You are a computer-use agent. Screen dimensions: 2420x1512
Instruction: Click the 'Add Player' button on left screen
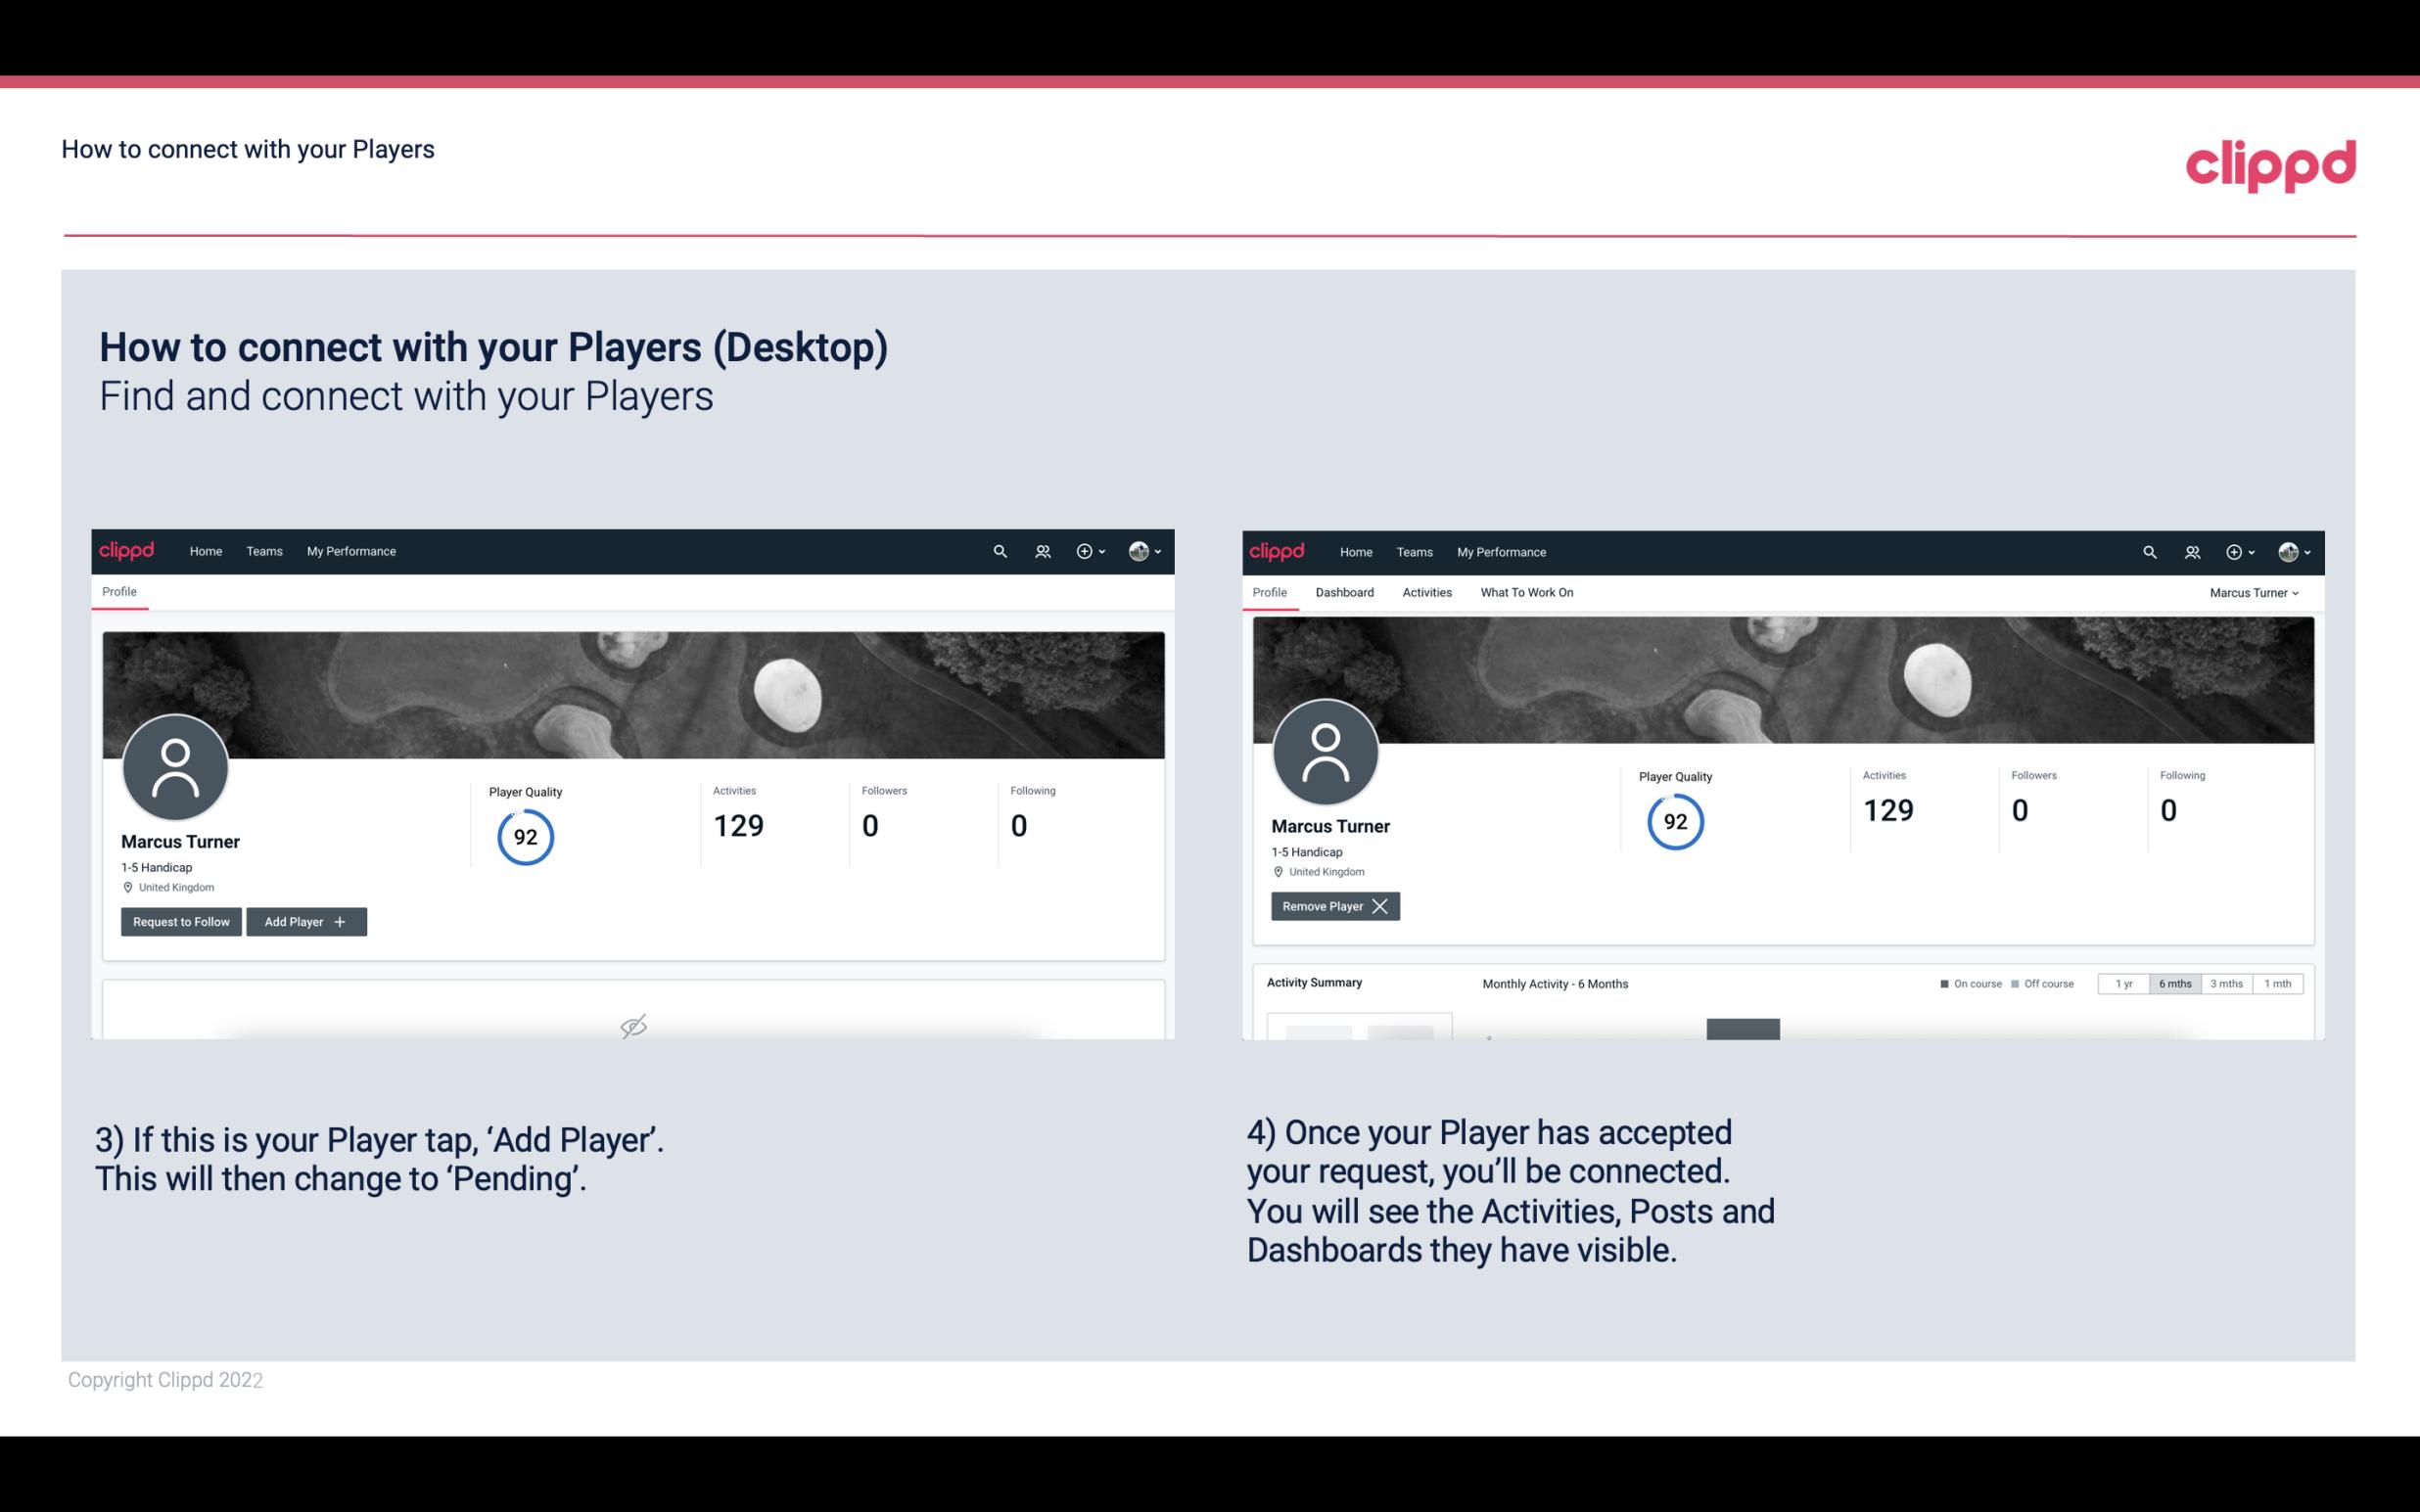coord(304,920)
